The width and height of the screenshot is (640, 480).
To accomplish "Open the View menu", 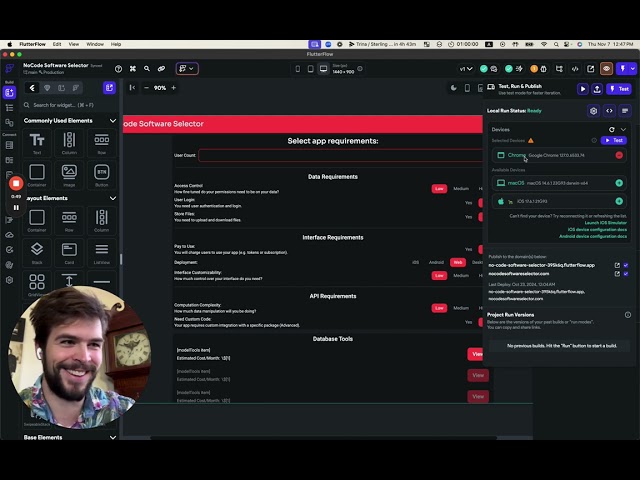I will (x=73, y=44).
